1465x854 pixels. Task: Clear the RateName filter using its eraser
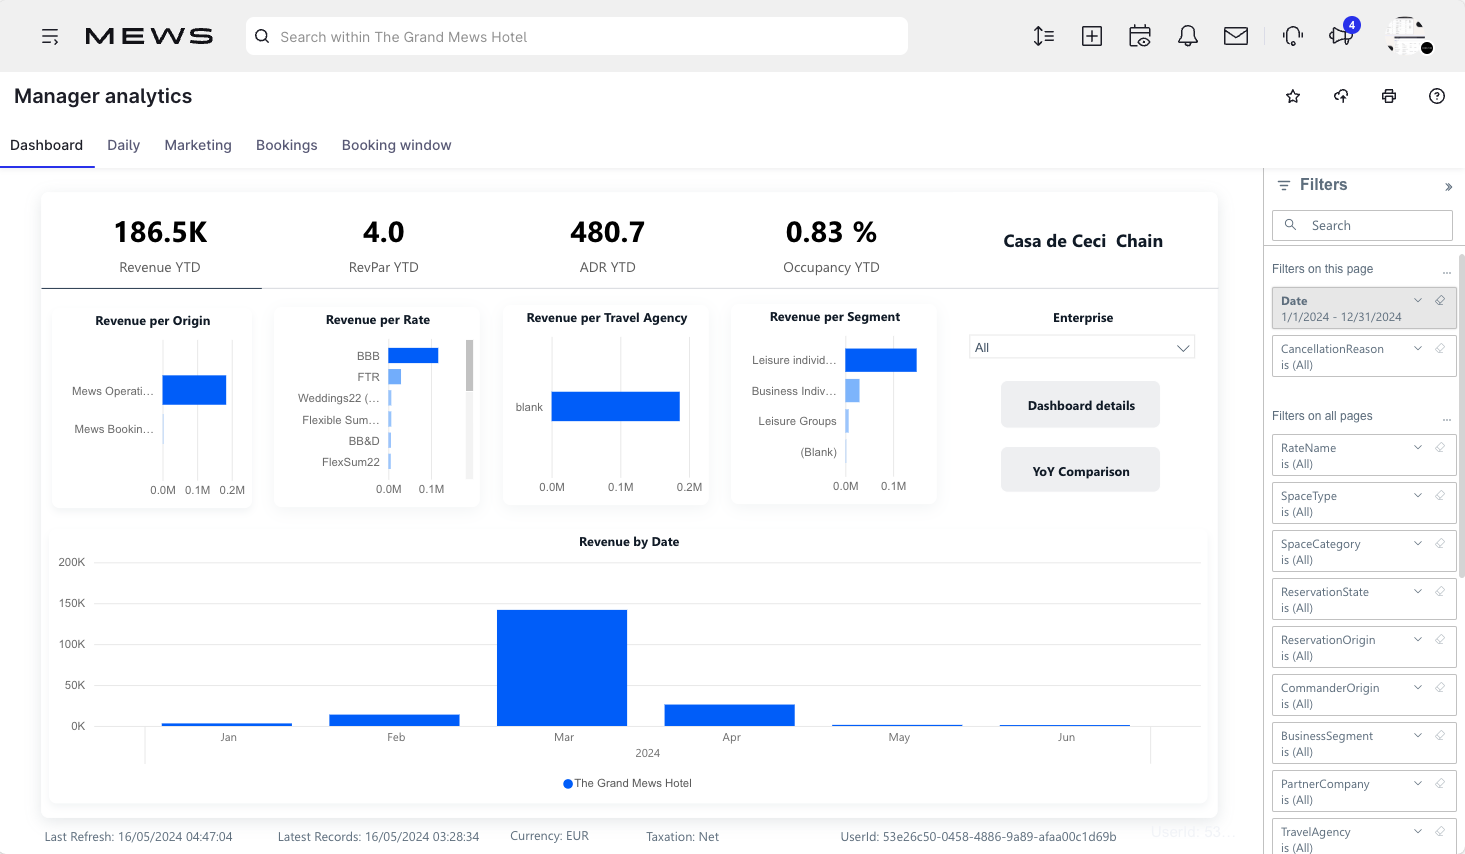(x=1440, y=447)
